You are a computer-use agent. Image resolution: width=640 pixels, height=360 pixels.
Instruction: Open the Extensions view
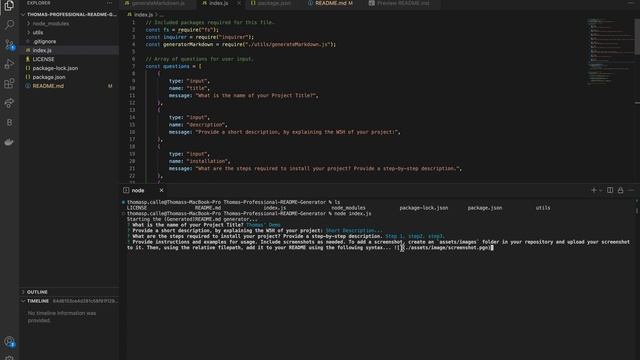9,84
